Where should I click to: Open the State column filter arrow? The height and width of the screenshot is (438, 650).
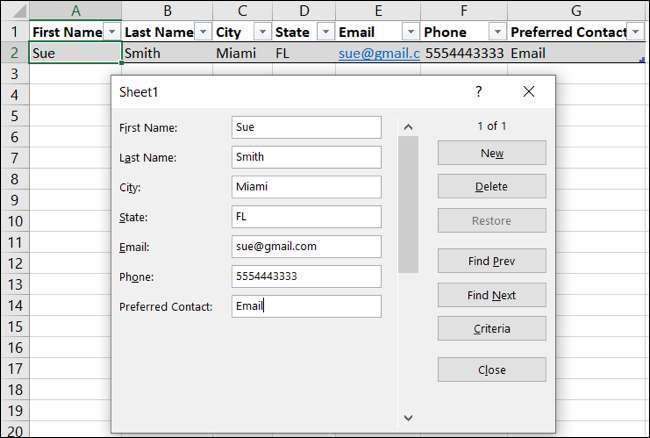(325, 32)
